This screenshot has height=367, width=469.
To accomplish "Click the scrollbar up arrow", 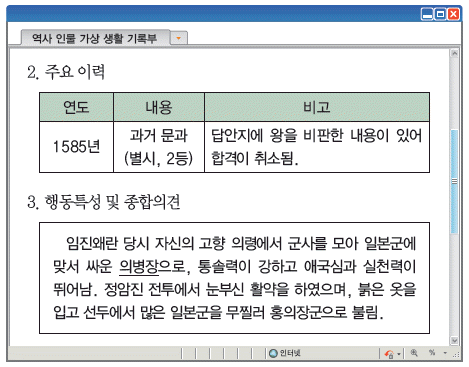I will [454, 53].
